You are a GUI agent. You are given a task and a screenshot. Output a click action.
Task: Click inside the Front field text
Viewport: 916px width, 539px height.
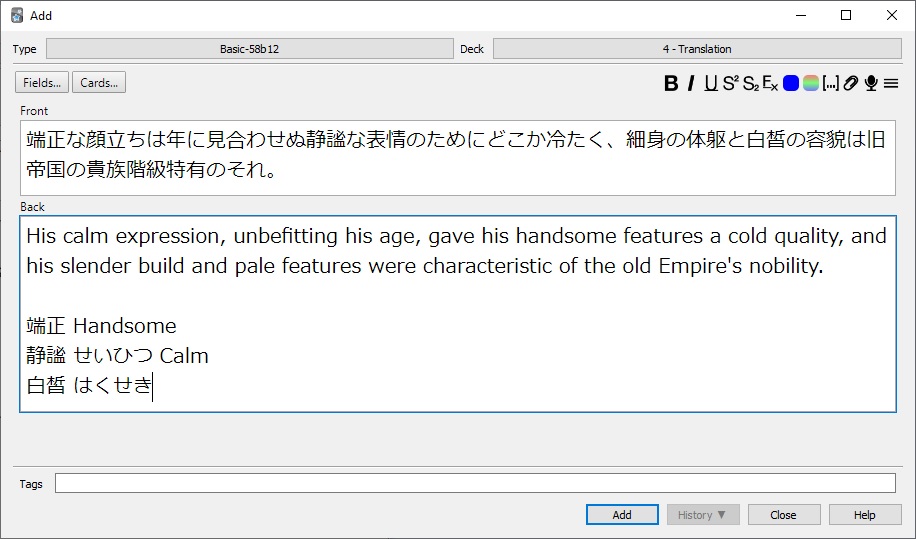456,156
